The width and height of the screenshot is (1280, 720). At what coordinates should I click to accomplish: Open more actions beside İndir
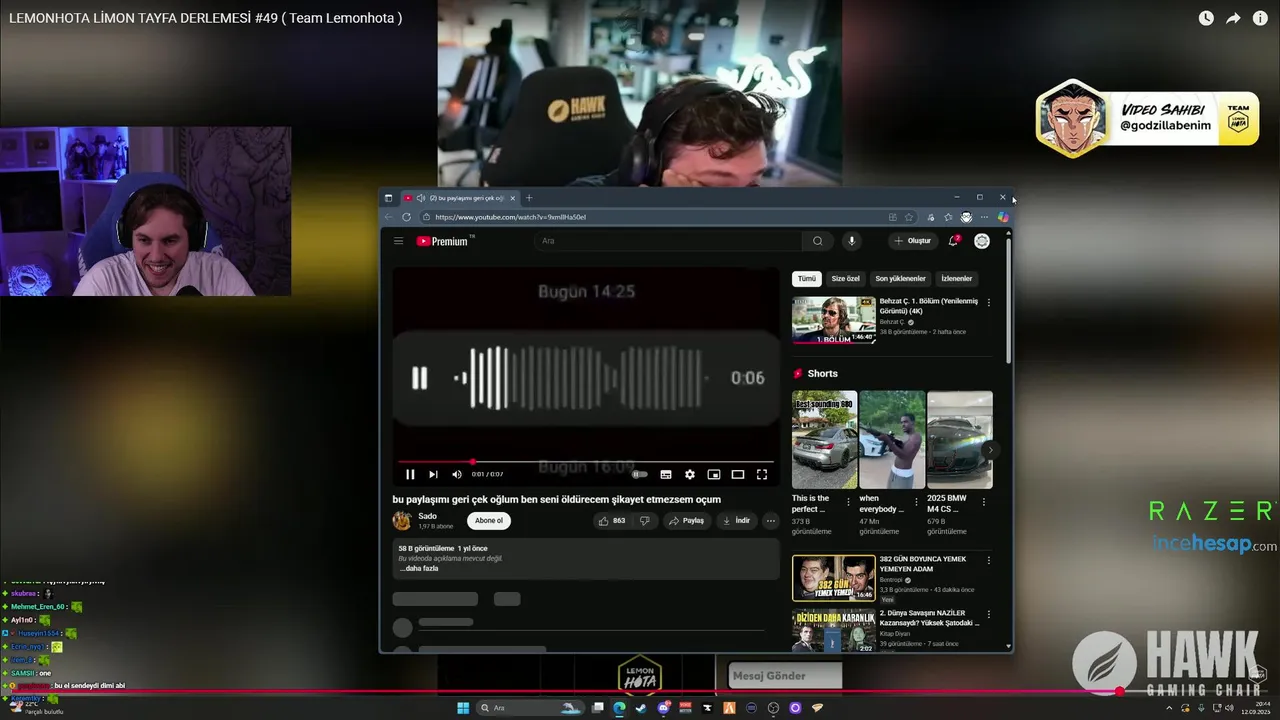point(770,521)
